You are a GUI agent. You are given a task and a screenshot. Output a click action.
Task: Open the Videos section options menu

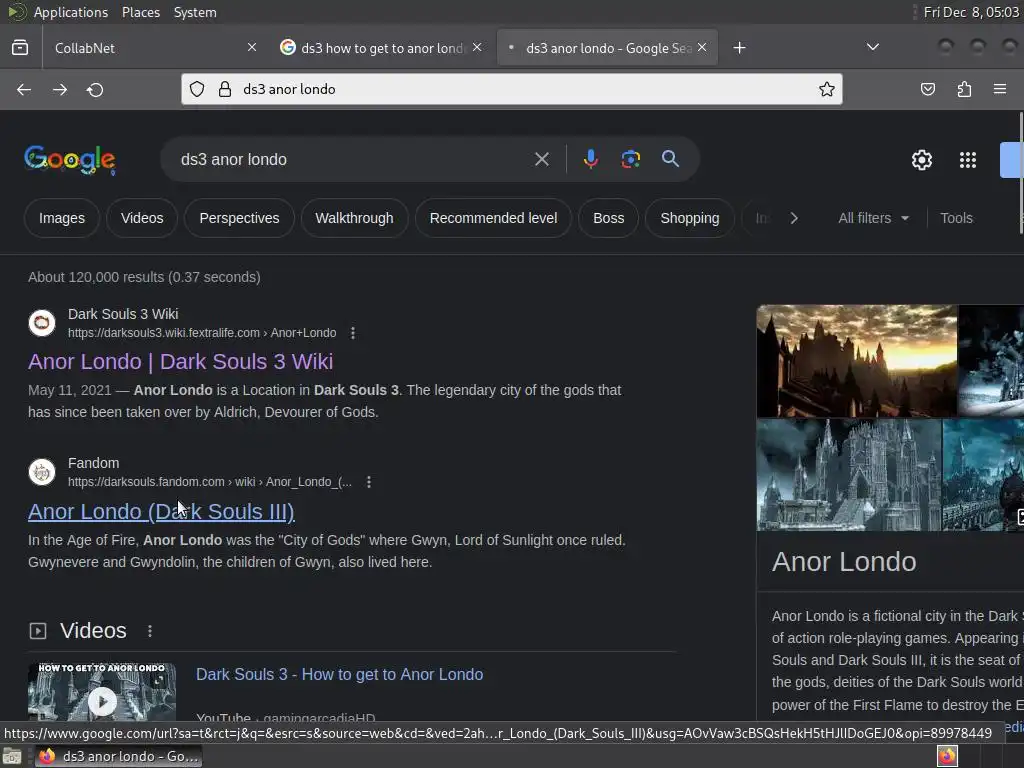pos(150,631)
